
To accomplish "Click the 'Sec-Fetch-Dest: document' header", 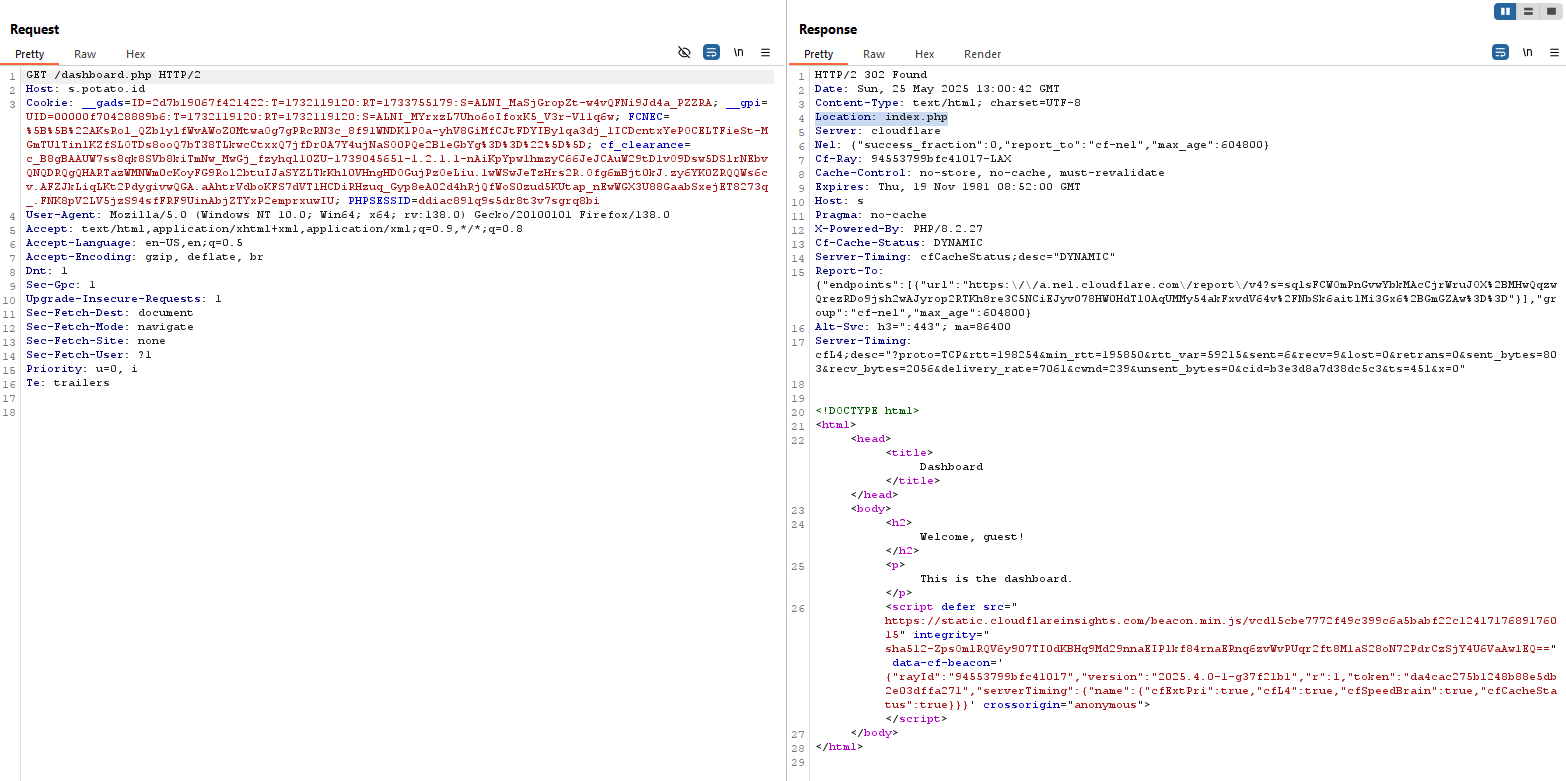I will coord(110,313).
